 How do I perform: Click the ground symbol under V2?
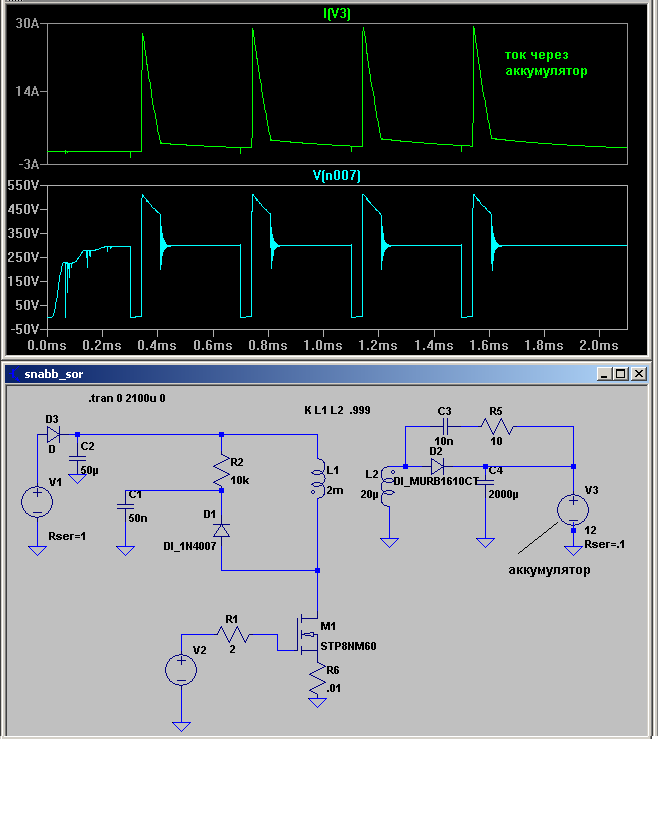[181, 726]
